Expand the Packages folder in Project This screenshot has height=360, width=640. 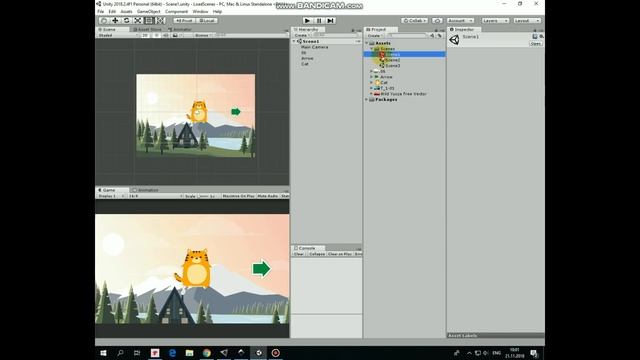367,100
